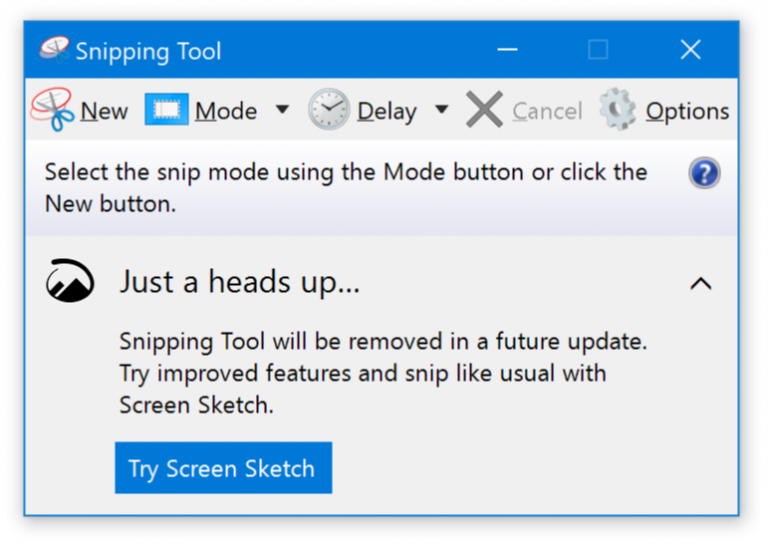Click the Snipping Tool title bar icon
The image size is (768, 545).
point(54,50)
